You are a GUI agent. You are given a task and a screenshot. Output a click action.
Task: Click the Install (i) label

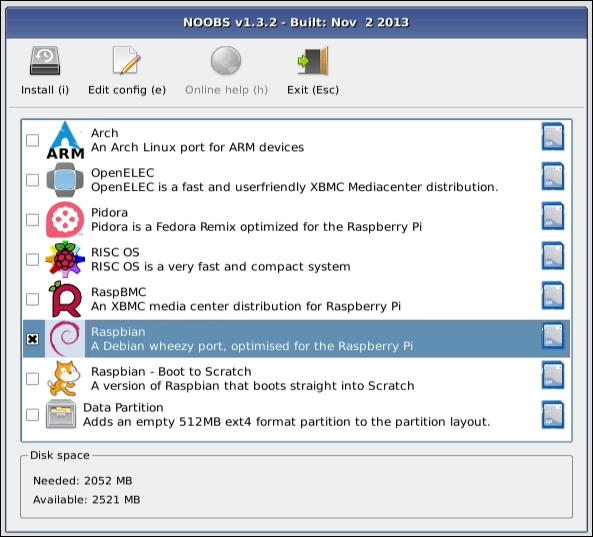click(45, 90)
